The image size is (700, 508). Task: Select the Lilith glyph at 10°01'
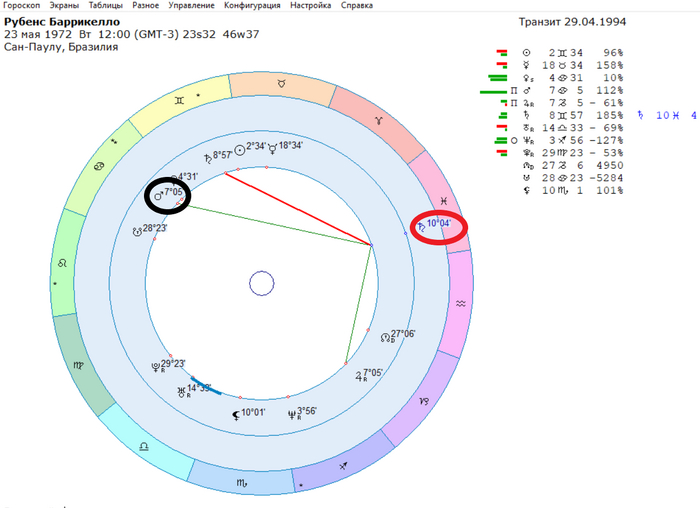point(236,416)
